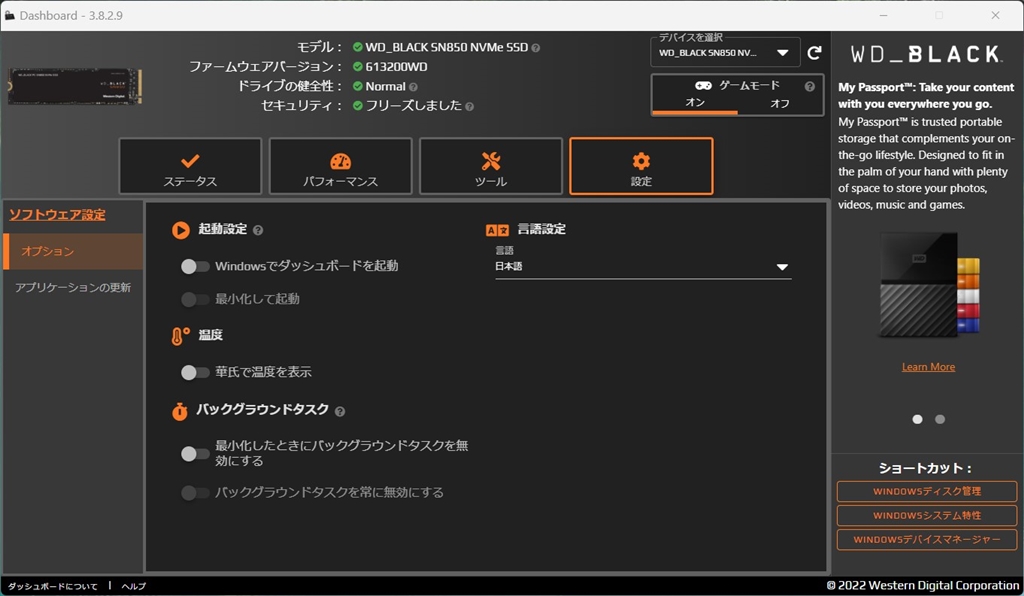The height and width of the screenshot is (596, 1024).
Task: Open the 言語 dropdown showing 日本語
Action: [643, 267]
